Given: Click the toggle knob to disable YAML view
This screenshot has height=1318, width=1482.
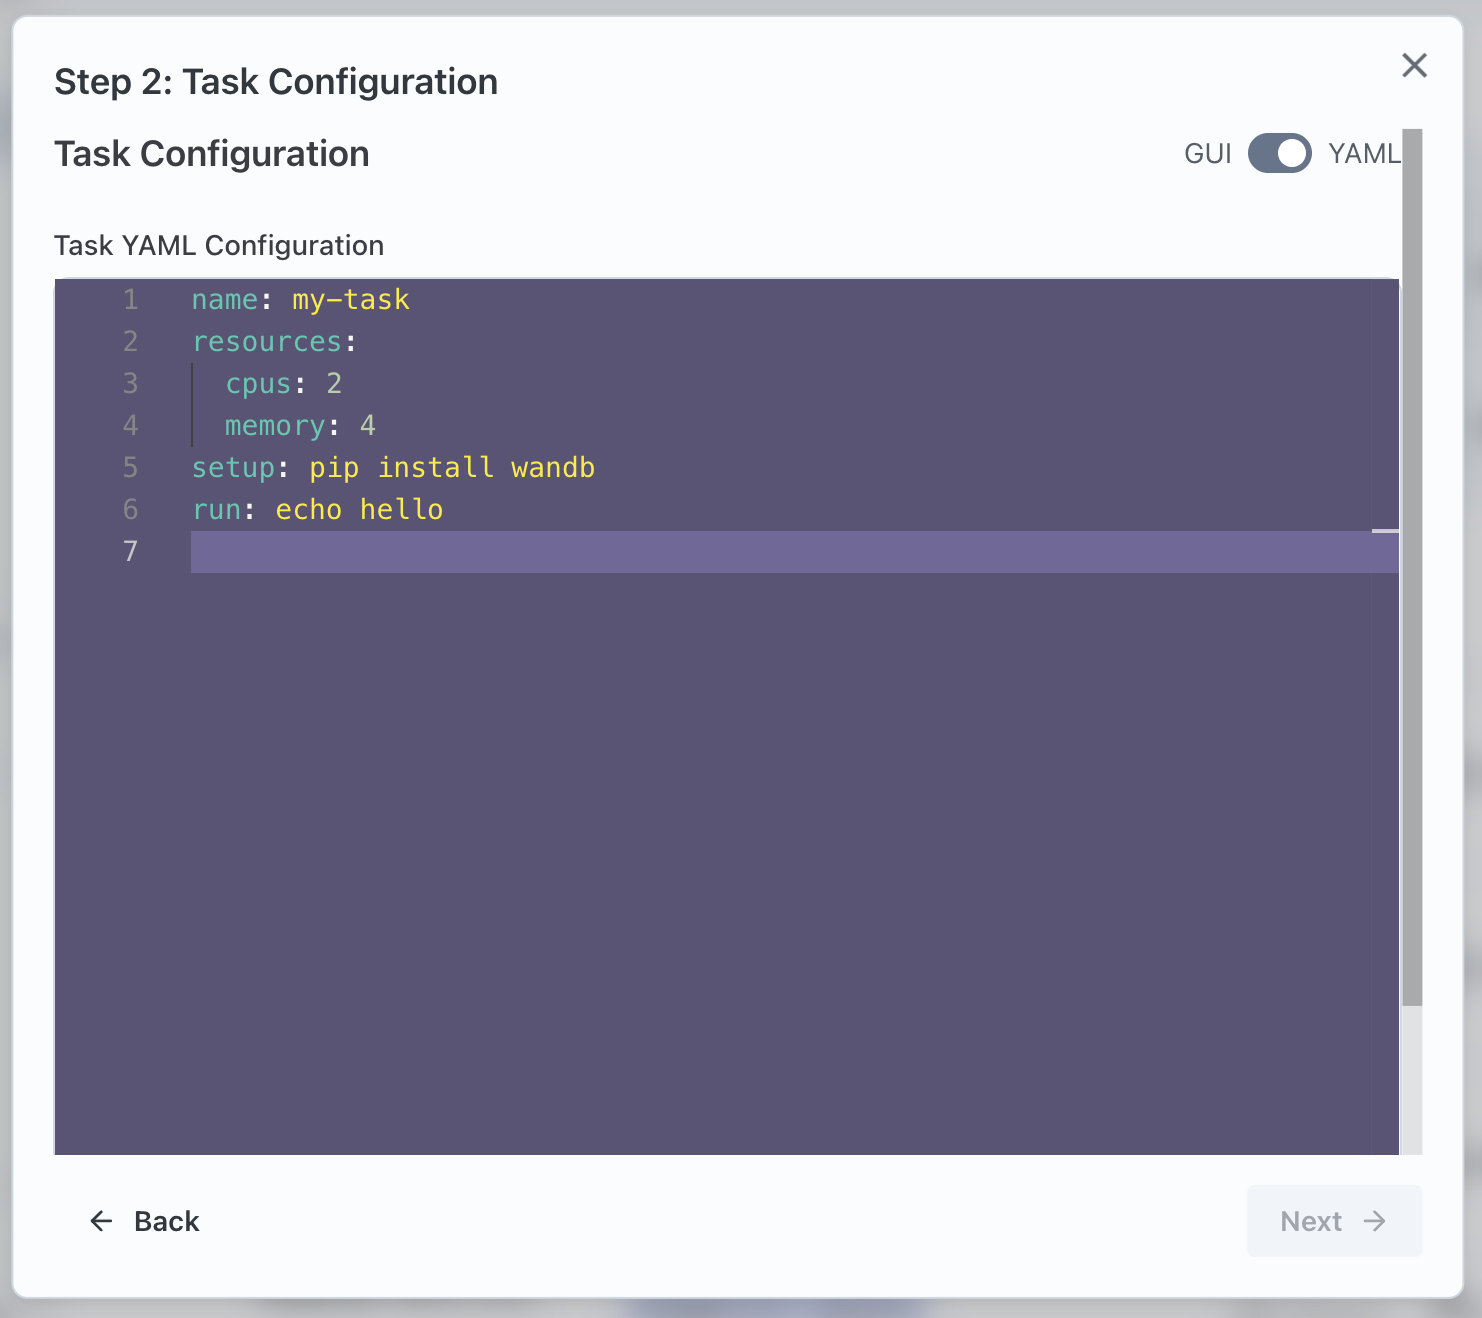Looking at the screenshot, I should (1295, 153).
